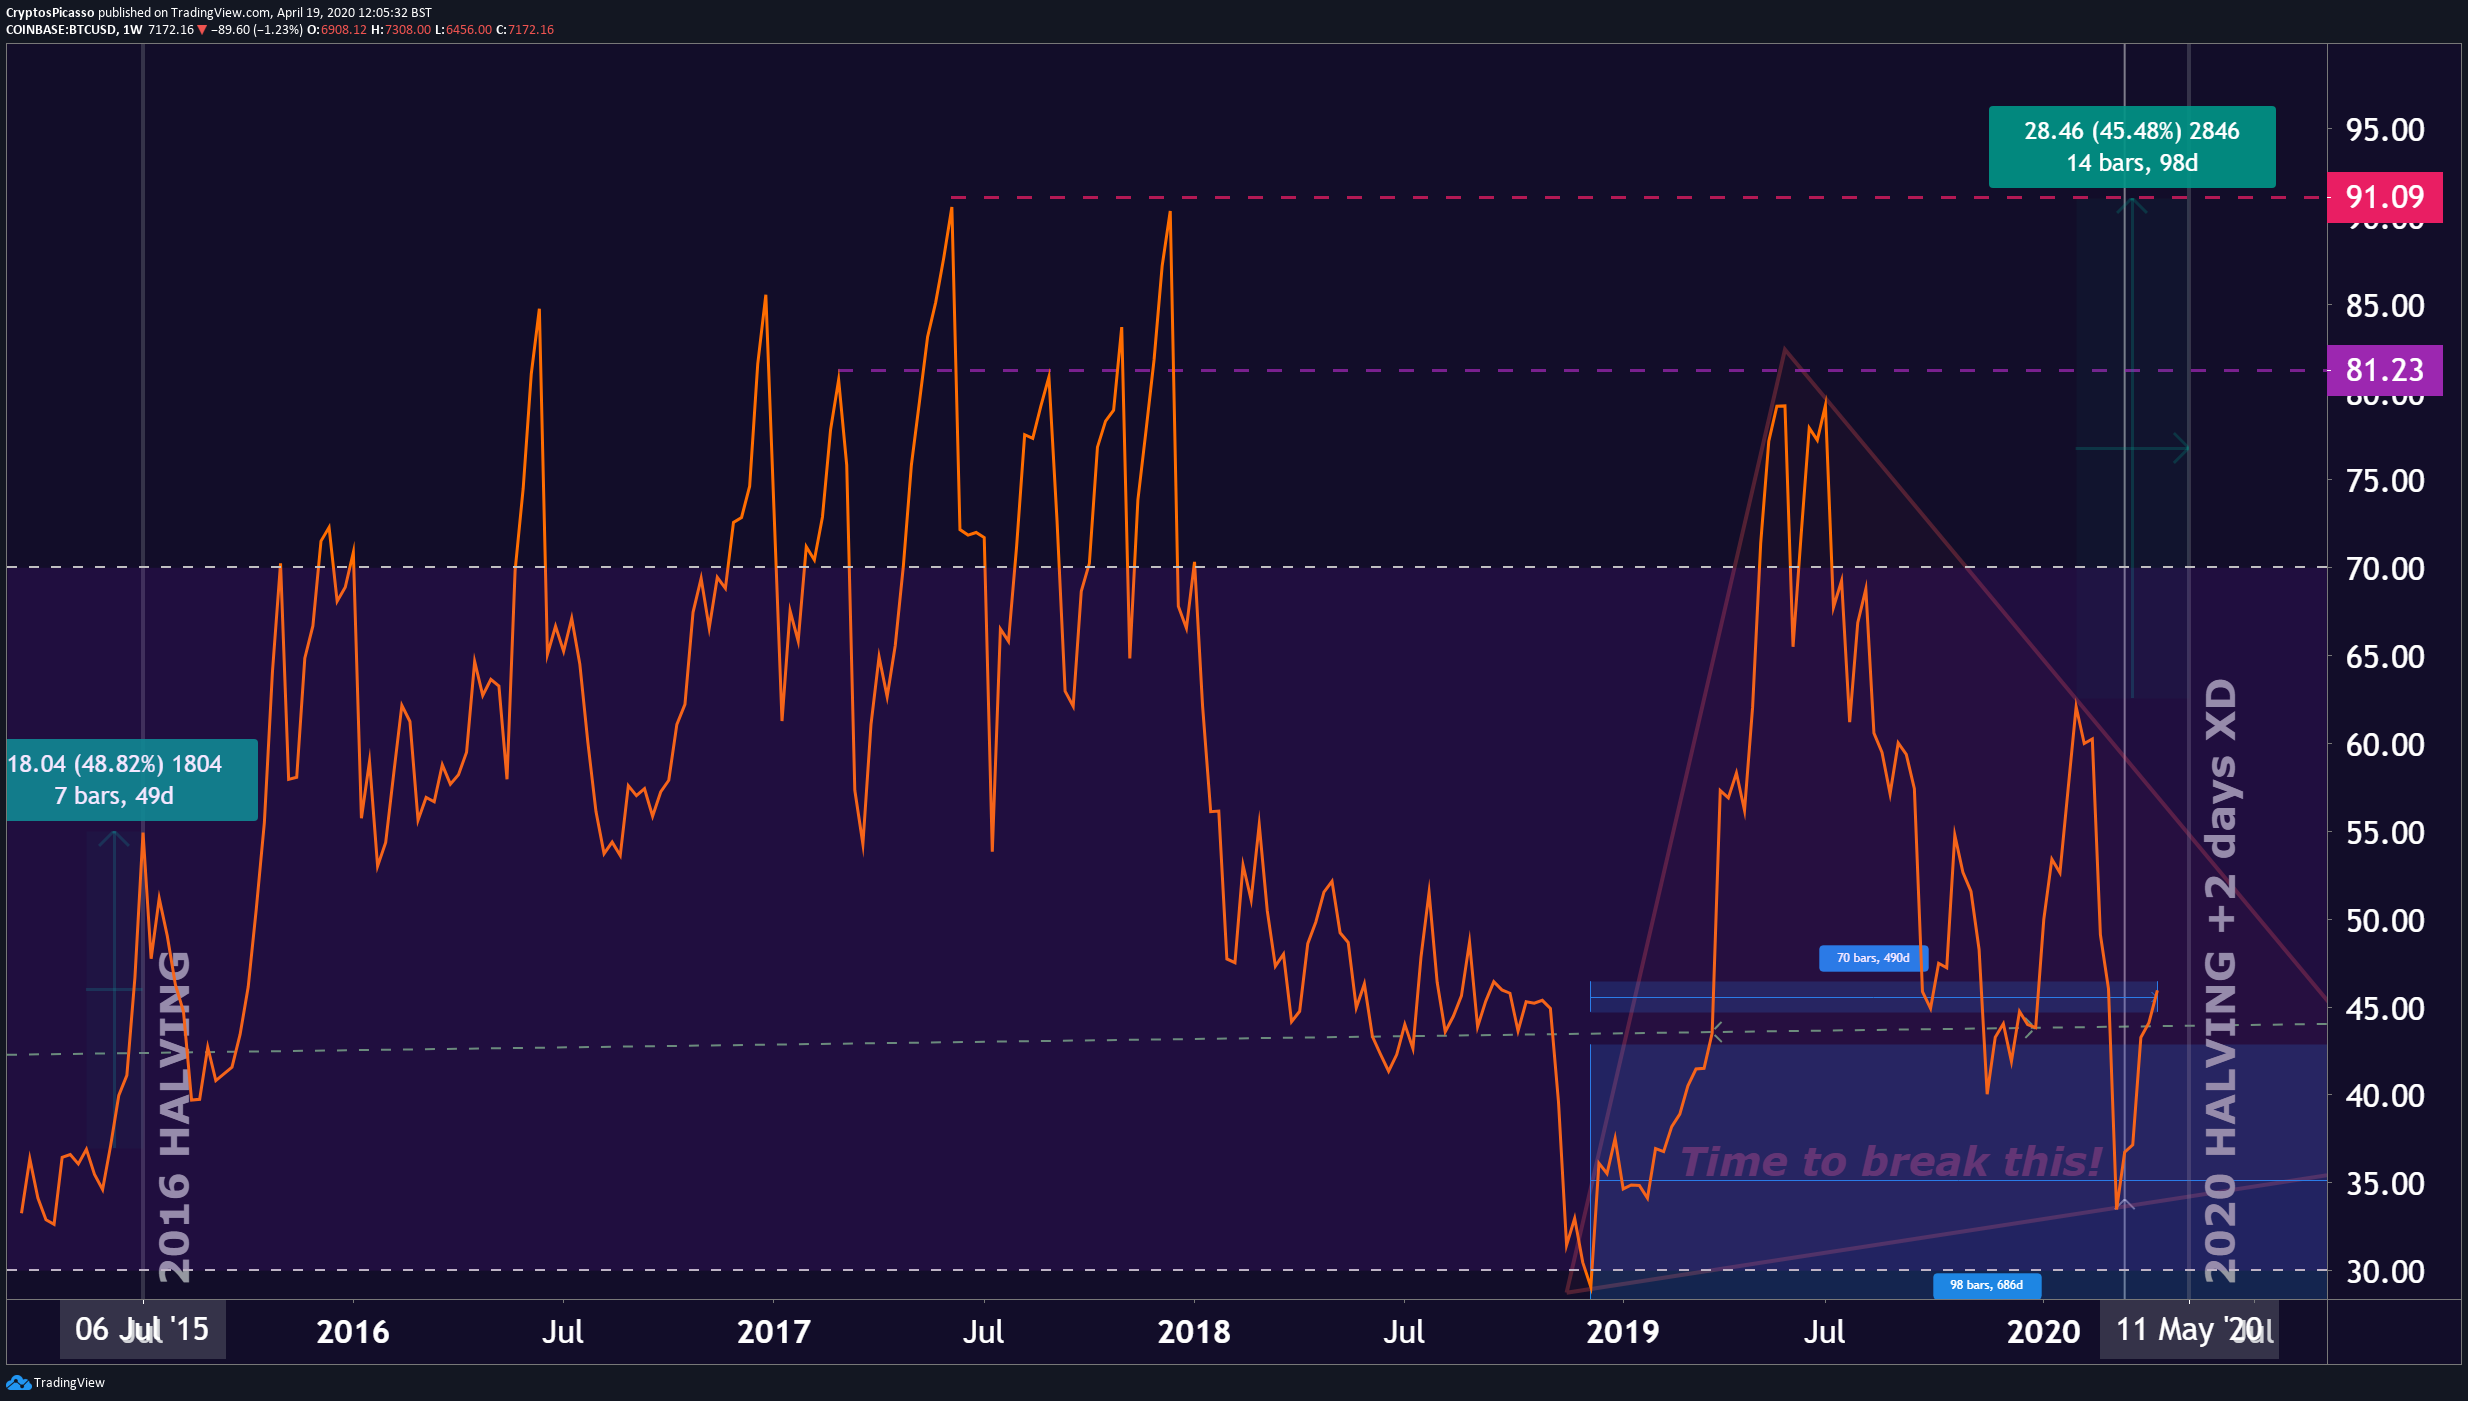The image size is (2468, 1401).
Task: Click the COINBASE:BTCUSD symbol text in header
Action: coord(61,30)
